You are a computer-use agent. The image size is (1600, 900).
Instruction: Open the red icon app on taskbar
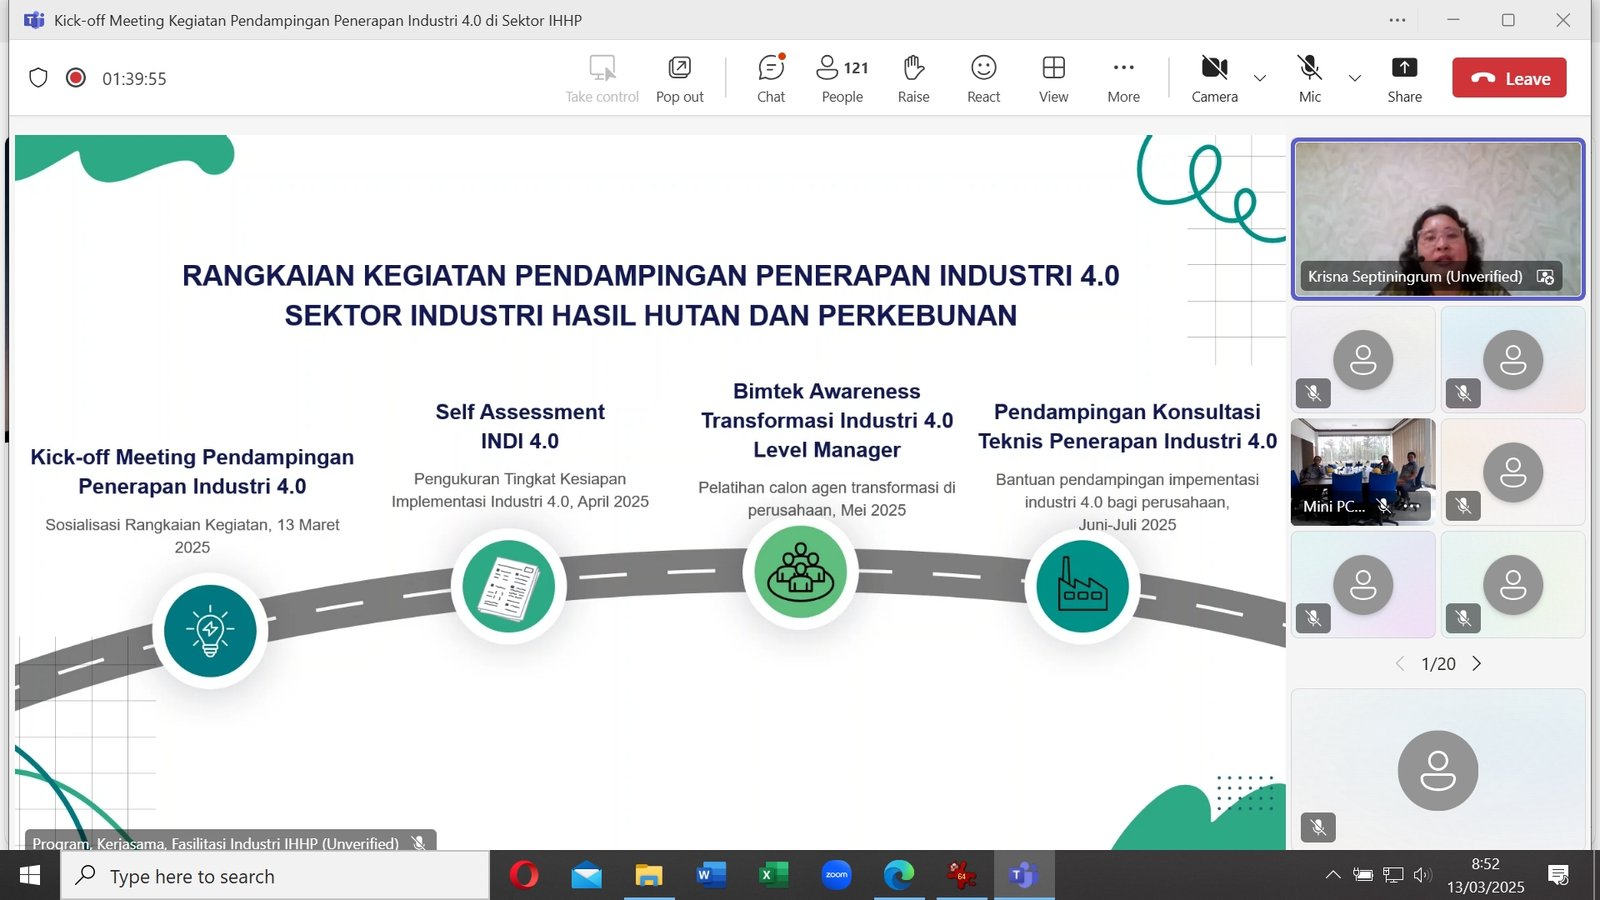(961, 876)
